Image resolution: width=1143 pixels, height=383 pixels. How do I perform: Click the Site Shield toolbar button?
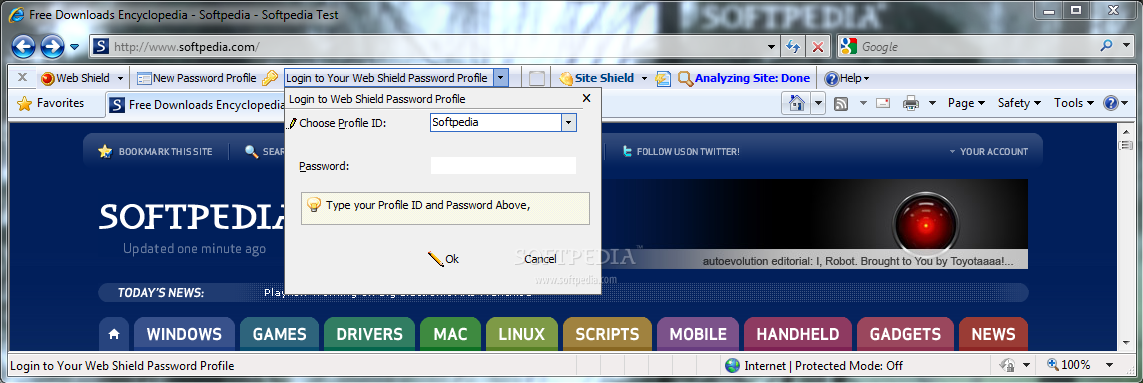(x=596, y=78)
